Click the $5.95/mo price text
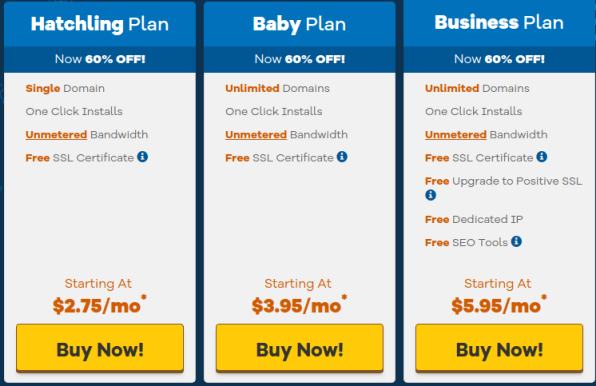The height and width of the screenshot is (386, 596). [496, 306]
